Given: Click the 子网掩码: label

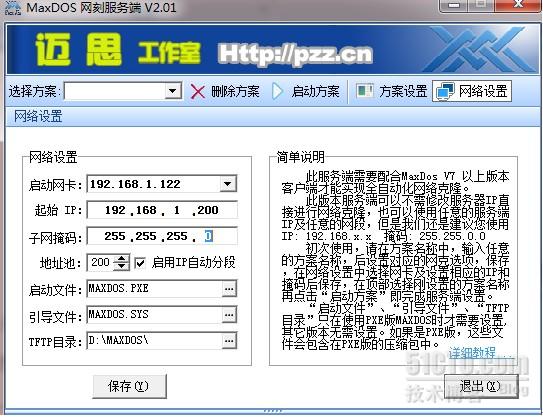Looking at the screenshot, I should pos(56,238).
